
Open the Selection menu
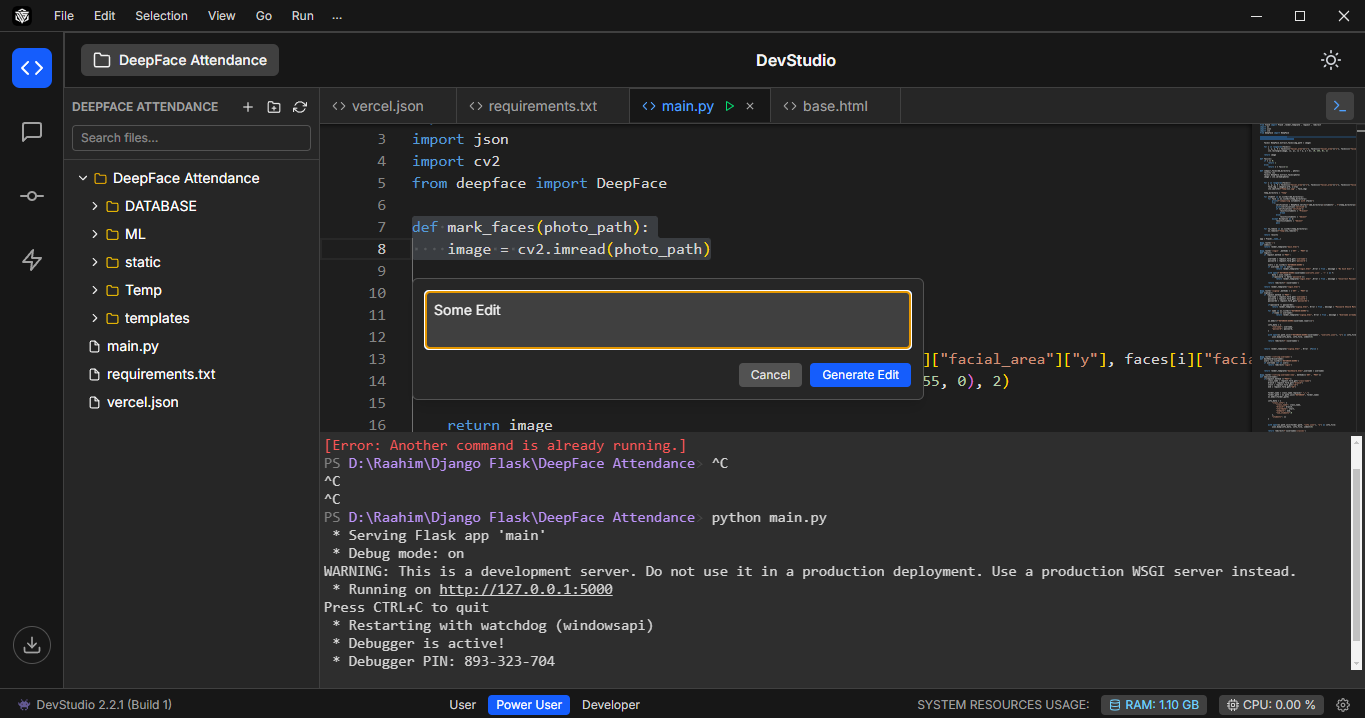[x=161, y=16]
